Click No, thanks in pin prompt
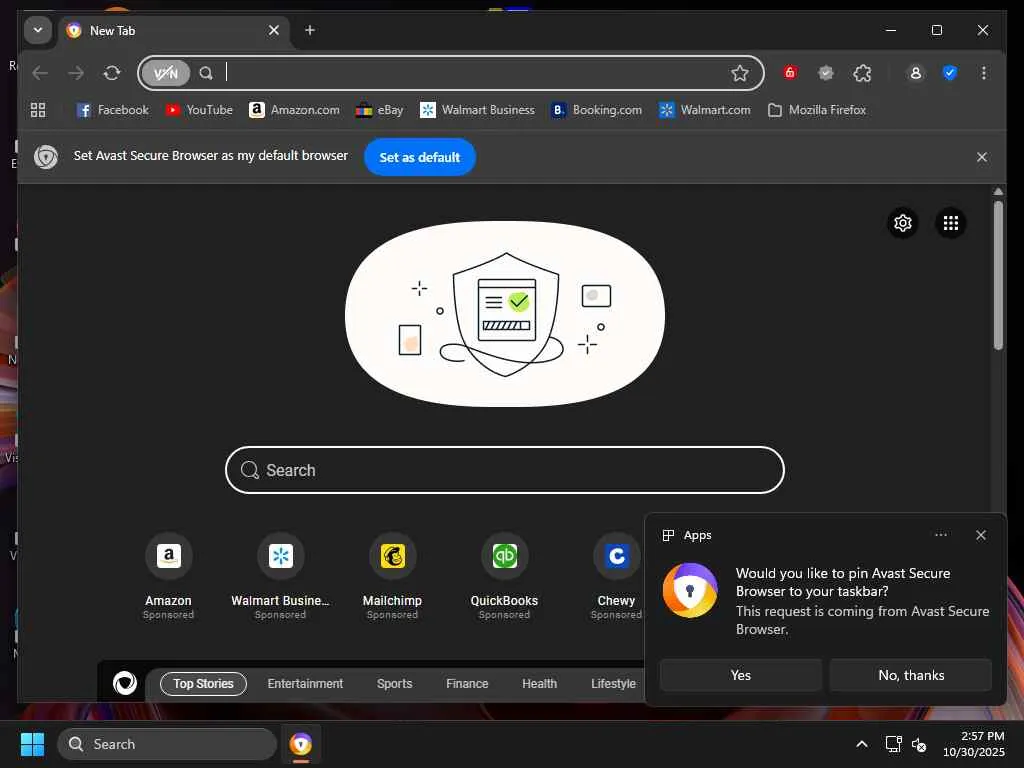The height and width of the screenshot is (768, 1024). (x=911, y=675)
